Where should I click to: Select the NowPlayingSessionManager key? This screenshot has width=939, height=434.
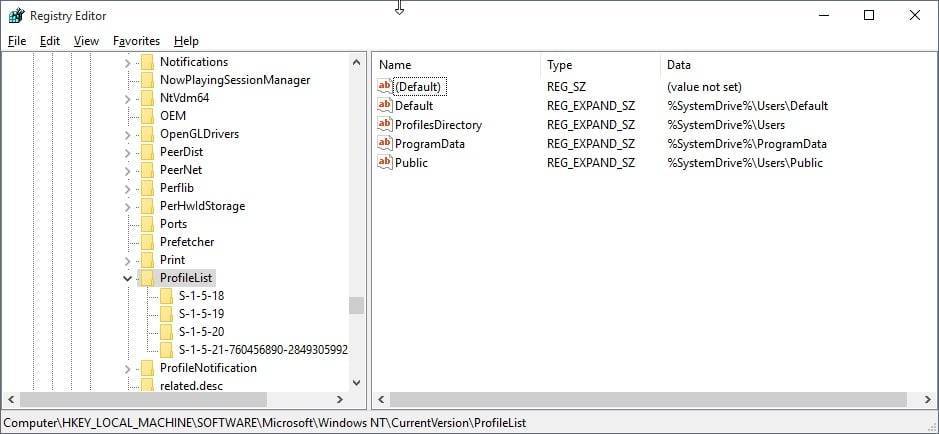click(234, 80)
